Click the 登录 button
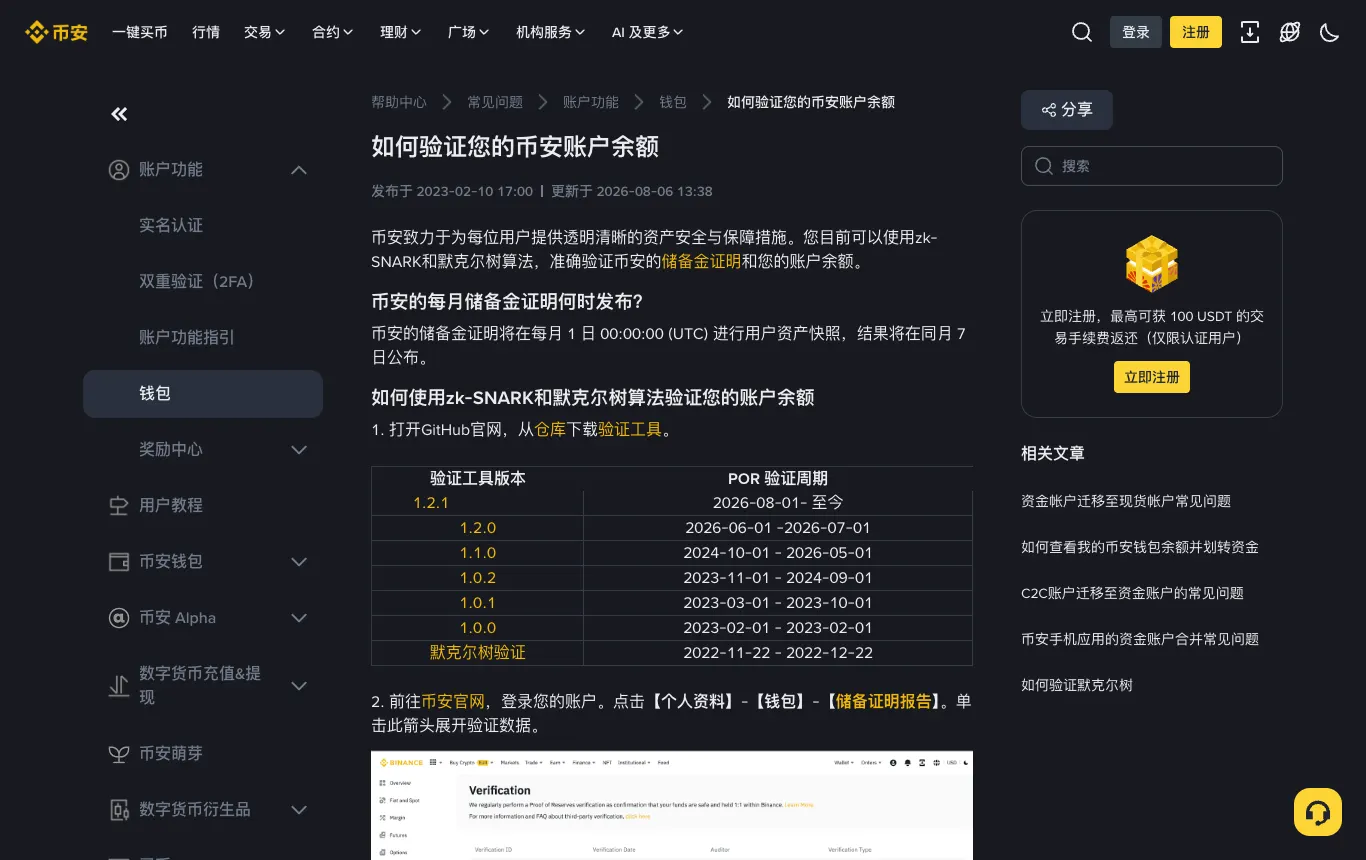 tap(1136, 32)
